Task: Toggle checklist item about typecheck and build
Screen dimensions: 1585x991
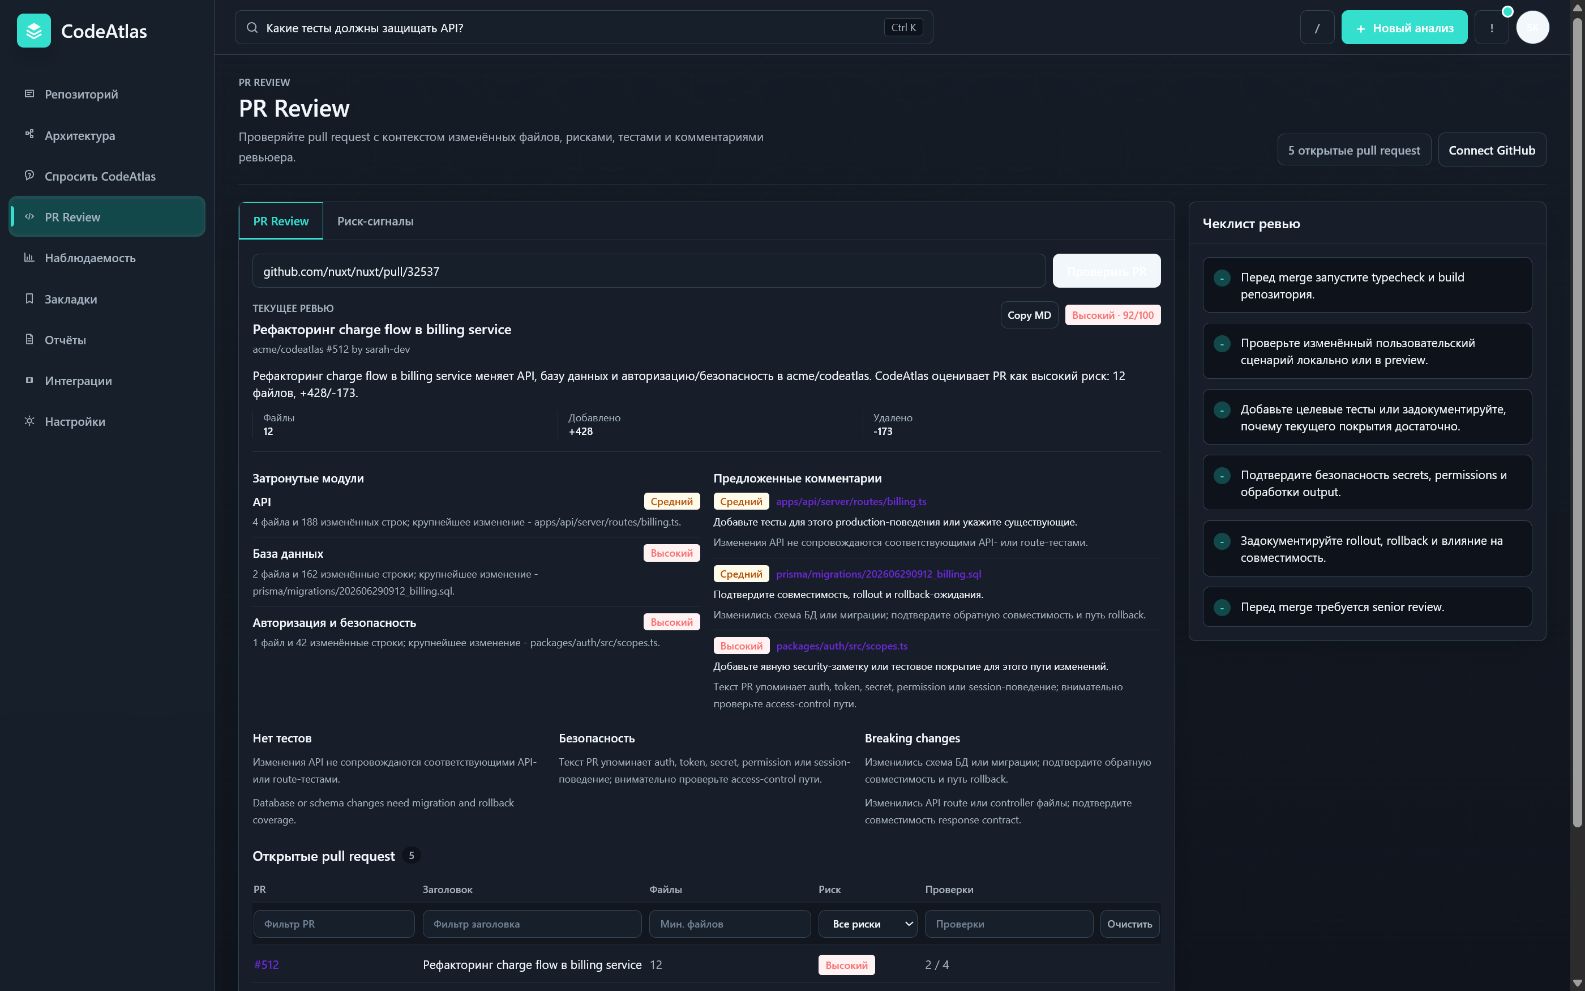Action: click(1222, 278)
